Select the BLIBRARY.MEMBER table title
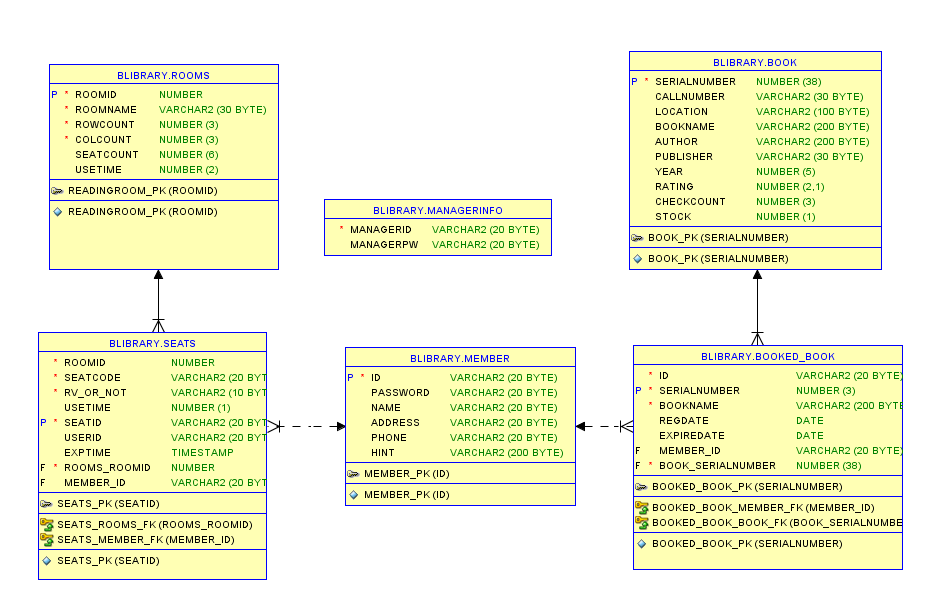The width and height of the screenshot is (941, 591). pyautogui.click(x=460, y=359)
